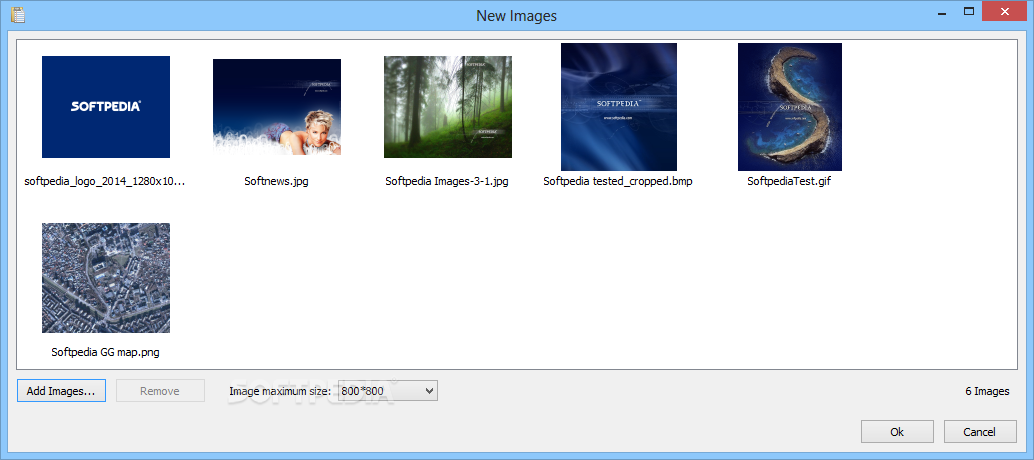Image resolution: width=1034 pixels, height=460 pixels.
Task: Click the notepad app icon in title bar
Action: 18,14
